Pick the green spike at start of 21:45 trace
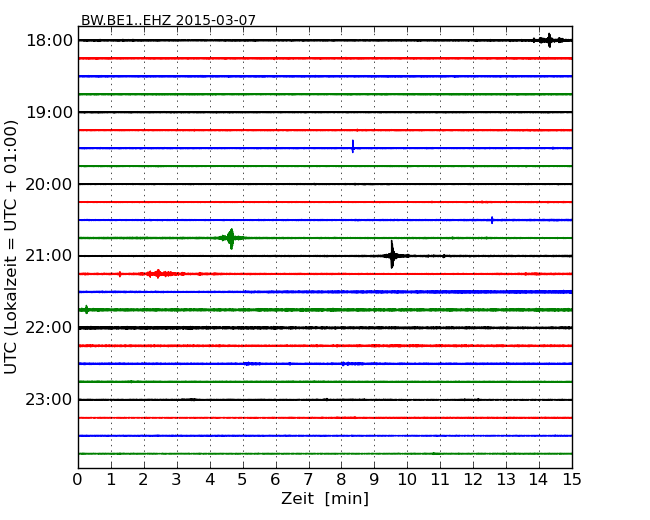Viewport: 650px width, 520px height. tap(86, 309)
